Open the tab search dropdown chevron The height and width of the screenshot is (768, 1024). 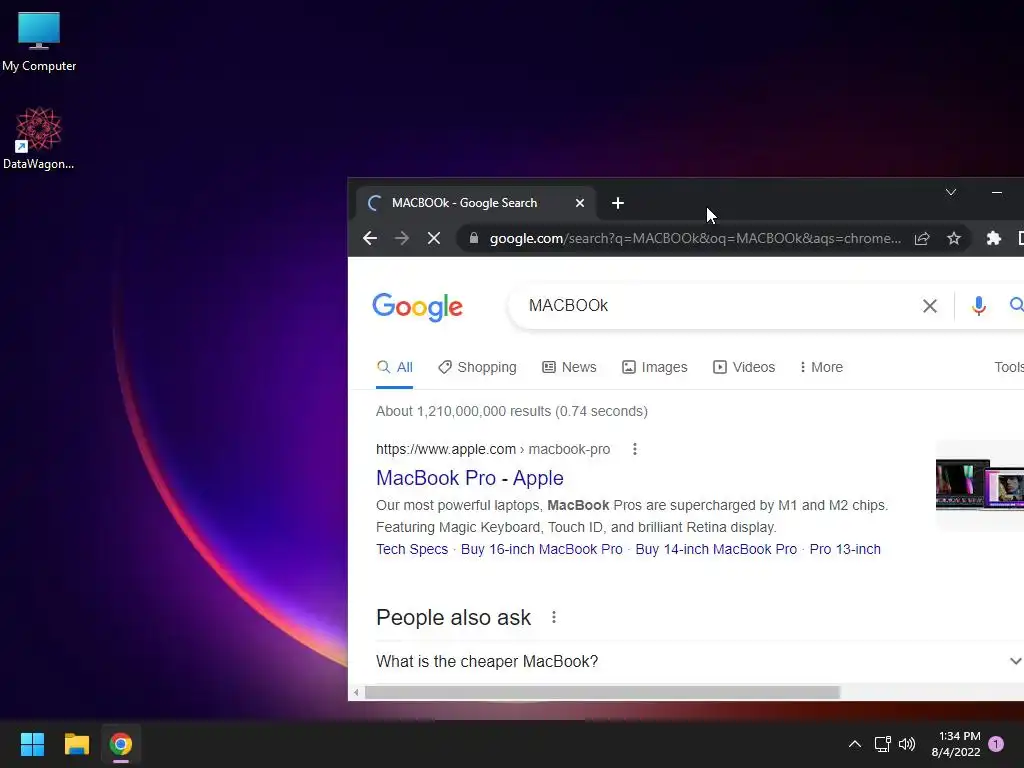pyautogui.click(x=951, y=192)
